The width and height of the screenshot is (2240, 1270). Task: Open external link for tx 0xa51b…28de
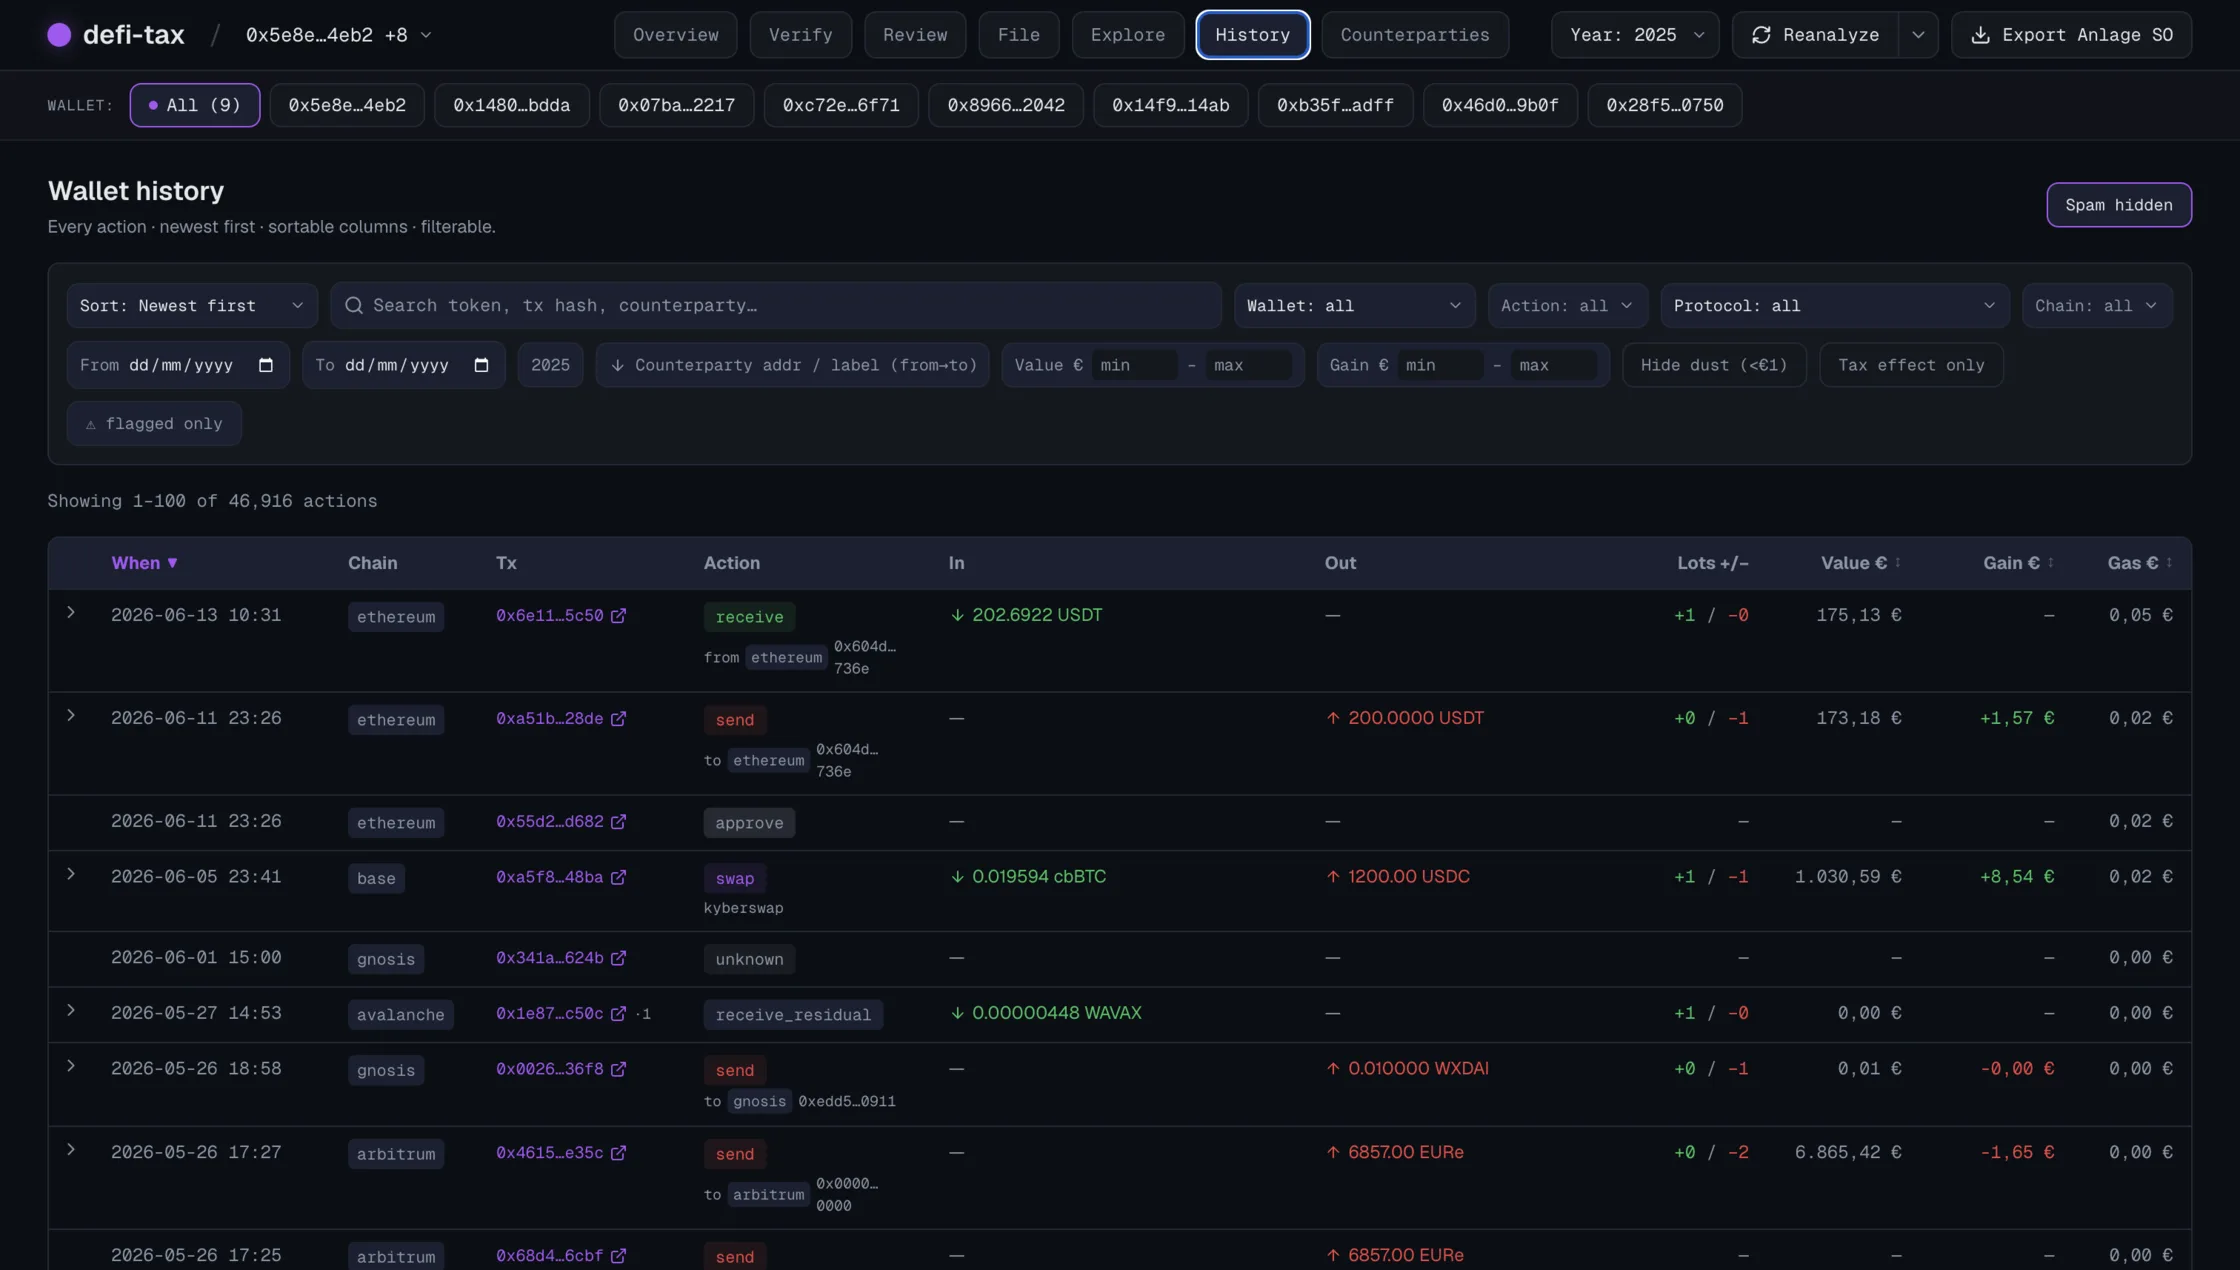[618, 719]
